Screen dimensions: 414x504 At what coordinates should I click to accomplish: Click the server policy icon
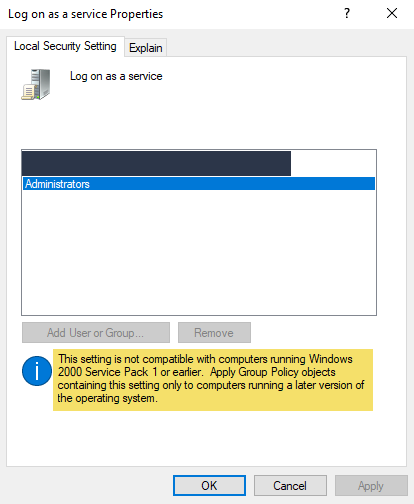[x=36, y=84]
